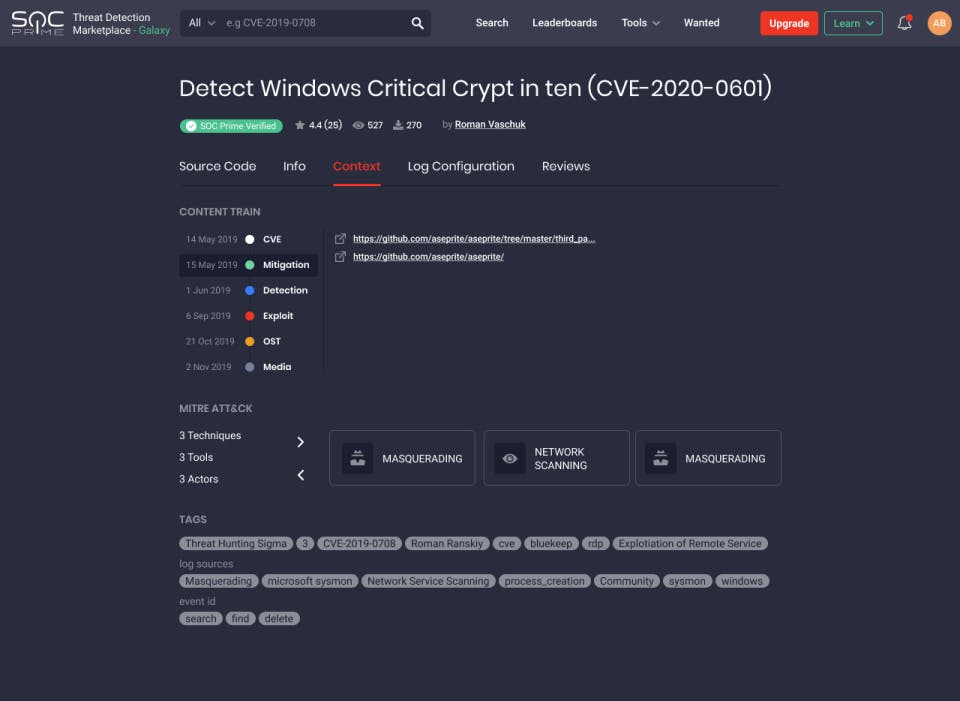Image resolution: width=960 pixels, height=701 pixels.
Task: Open the Network Scanning technique card
Action: [x=557, y=458]
